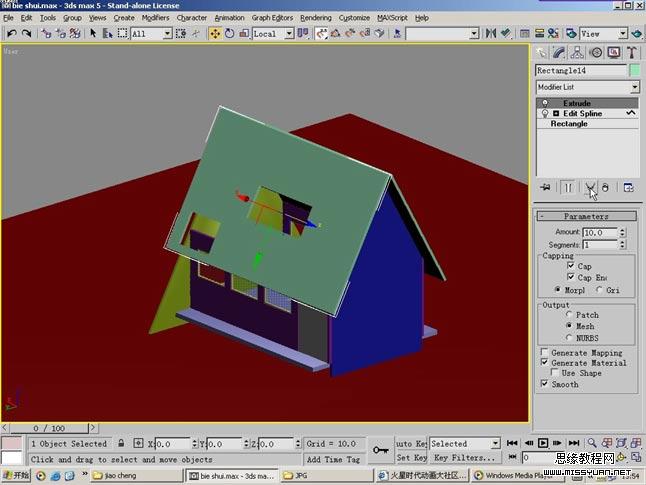Open the MAXScript menu
646x485 pixels.
pos(392,18)
